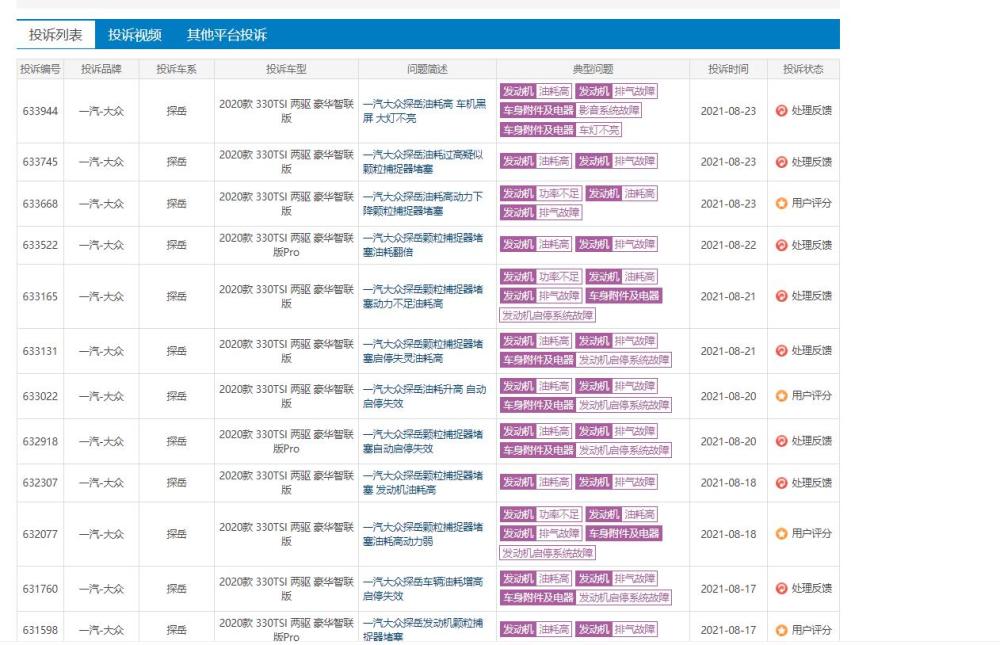Viewport: 1000px width, 645px height.
Task: Click the 处理反馈 status icon for complaint 632918
Action: [x=781, y=441]
